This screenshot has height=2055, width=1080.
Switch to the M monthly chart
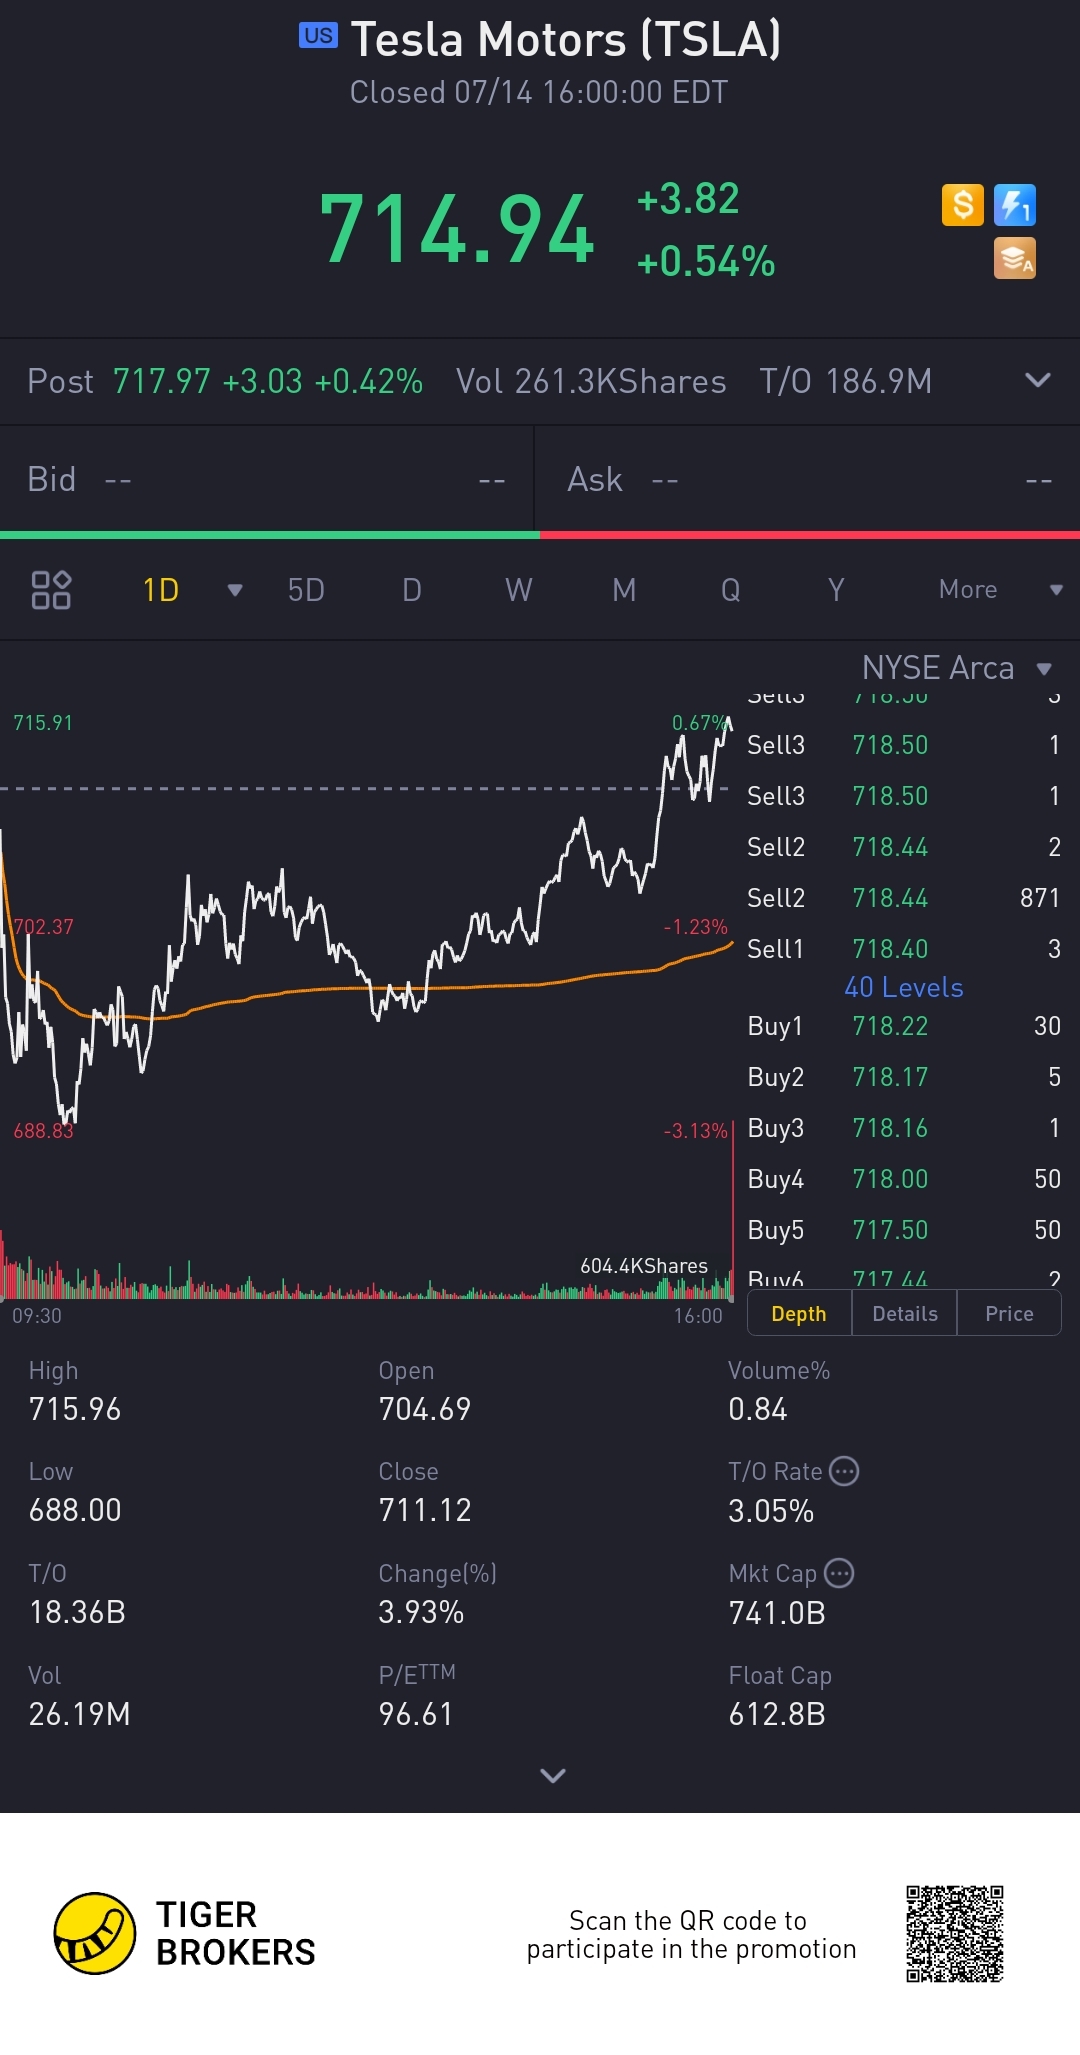click(624, 590)
